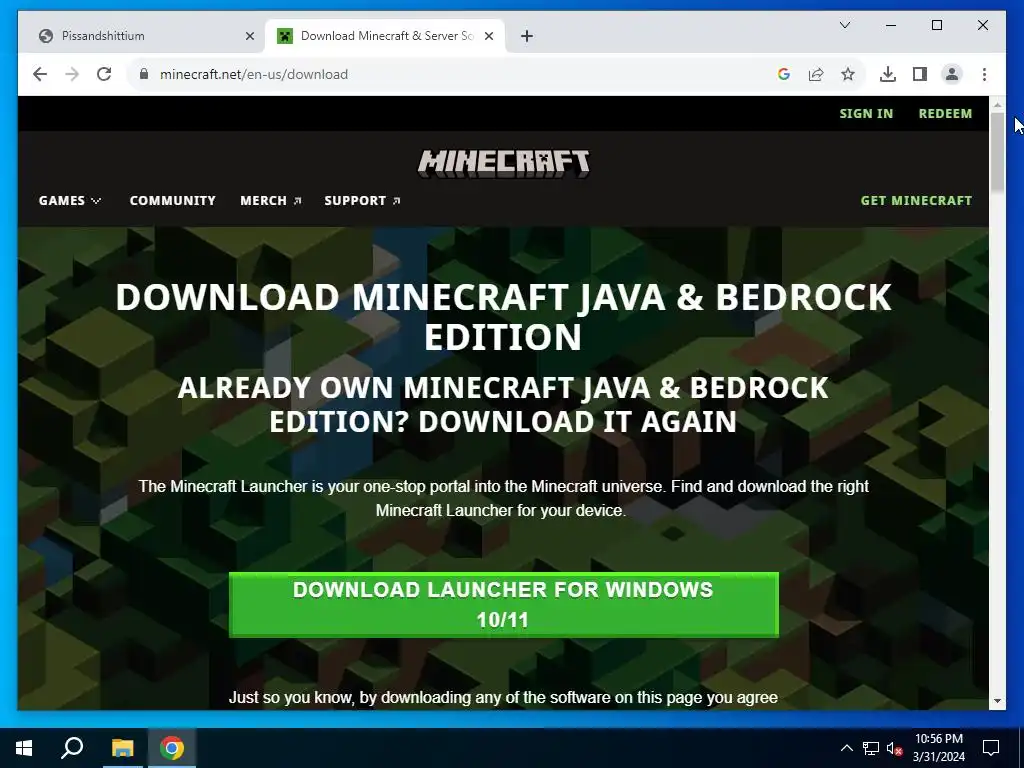Click GET MINECRAFT link
The height and width of the screenshot is (768, 1024).
click(x=916, y=200)
